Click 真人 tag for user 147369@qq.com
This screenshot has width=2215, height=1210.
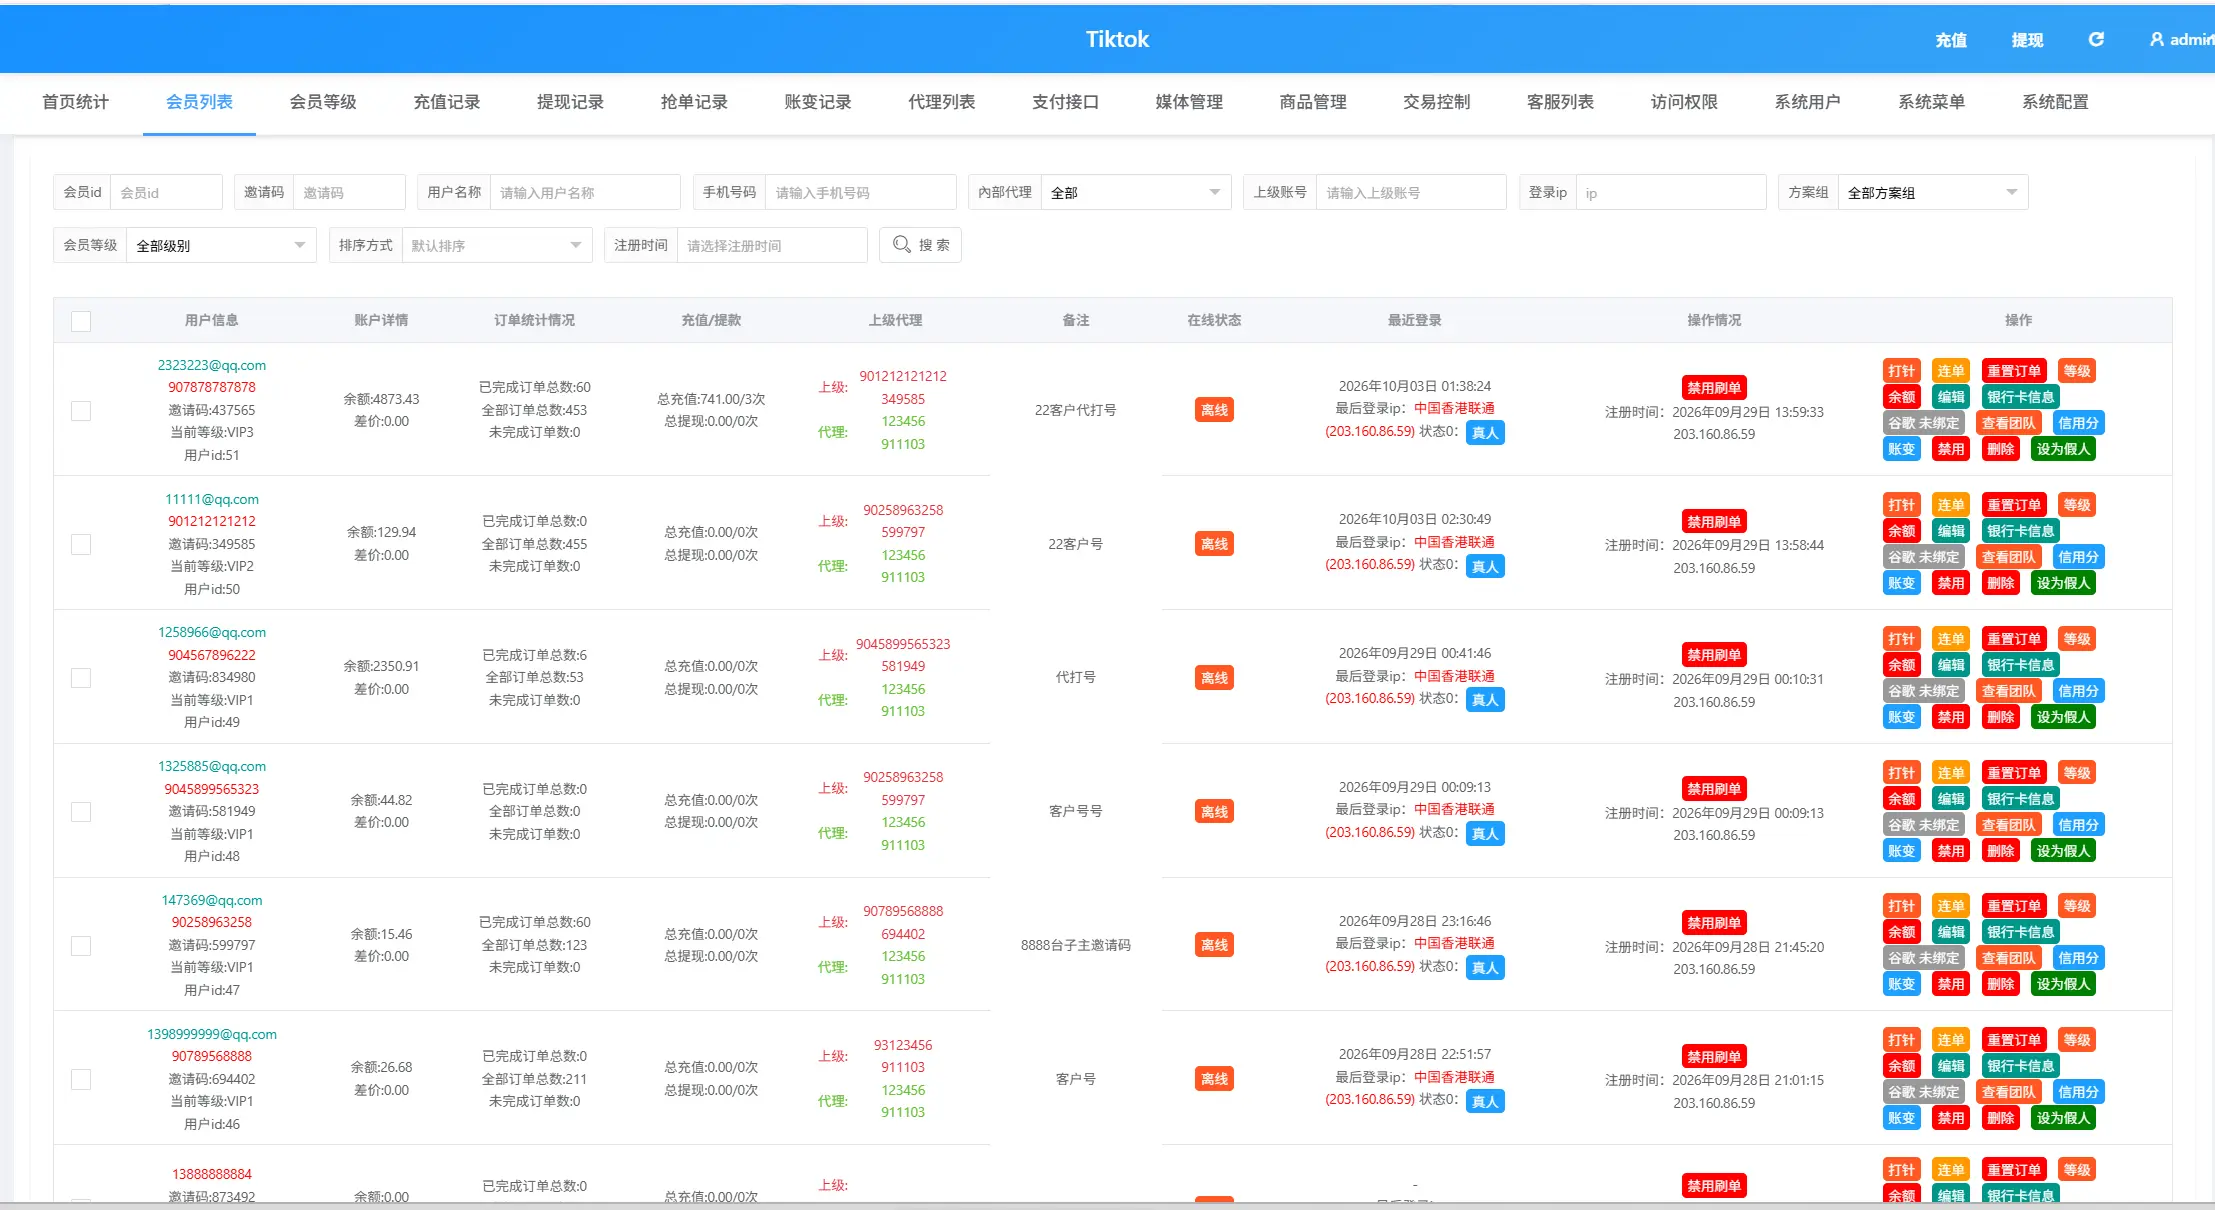point(1485,968)
